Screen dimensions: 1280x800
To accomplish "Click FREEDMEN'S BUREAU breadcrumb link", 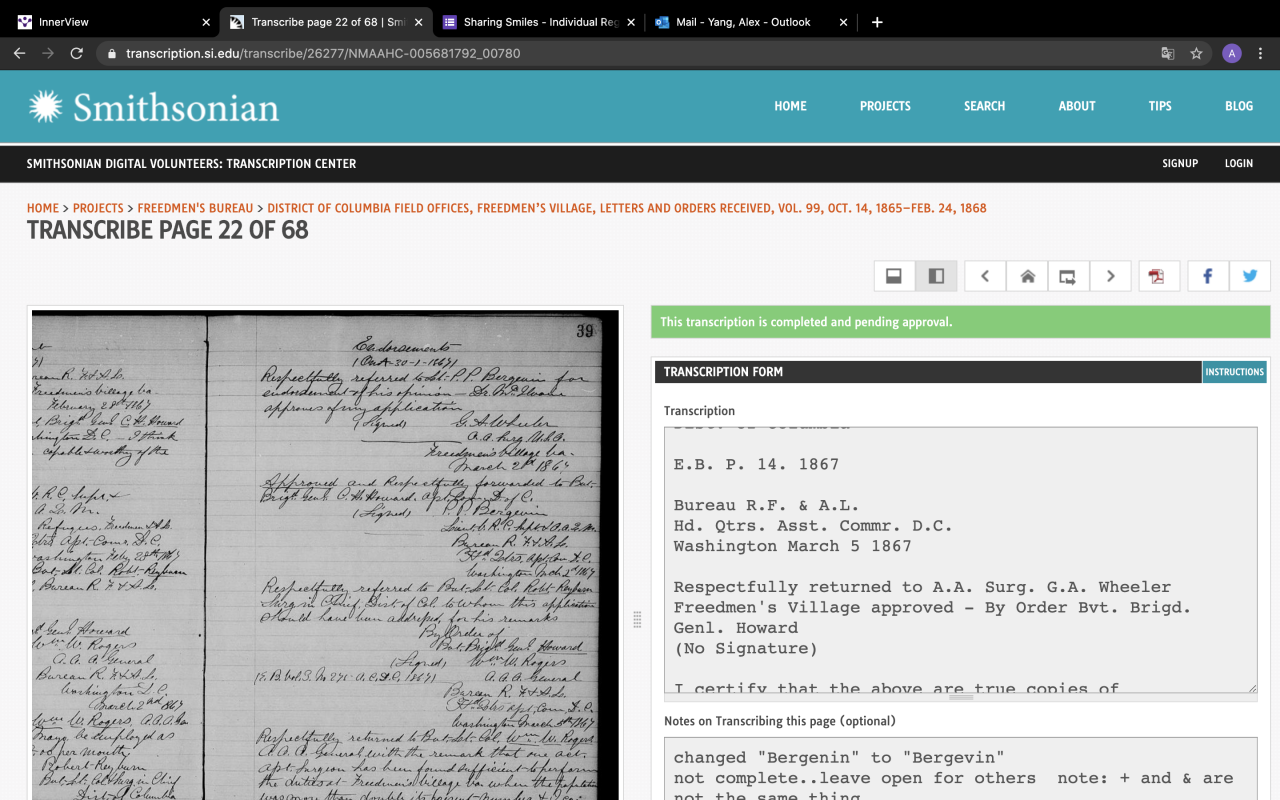I will [x=195, y=208].
